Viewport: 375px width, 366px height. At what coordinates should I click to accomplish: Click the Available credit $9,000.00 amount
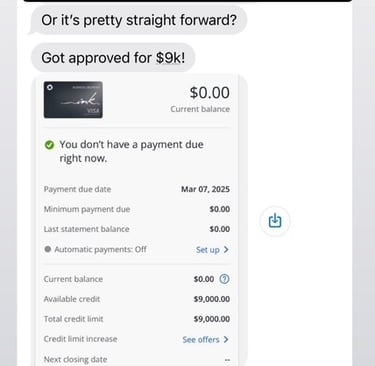click(212, 299)
